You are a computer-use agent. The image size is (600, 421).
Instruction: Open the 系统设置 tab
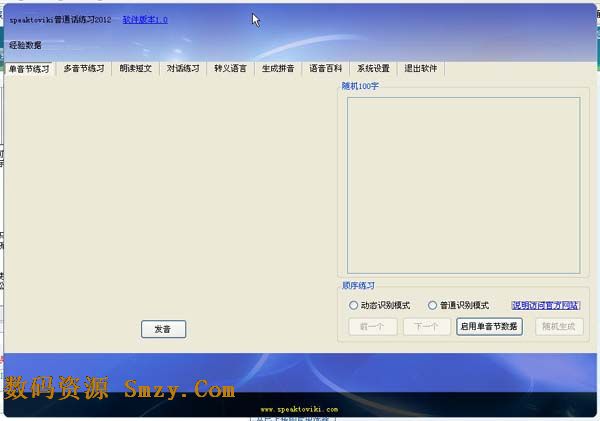tap(373, 69)
